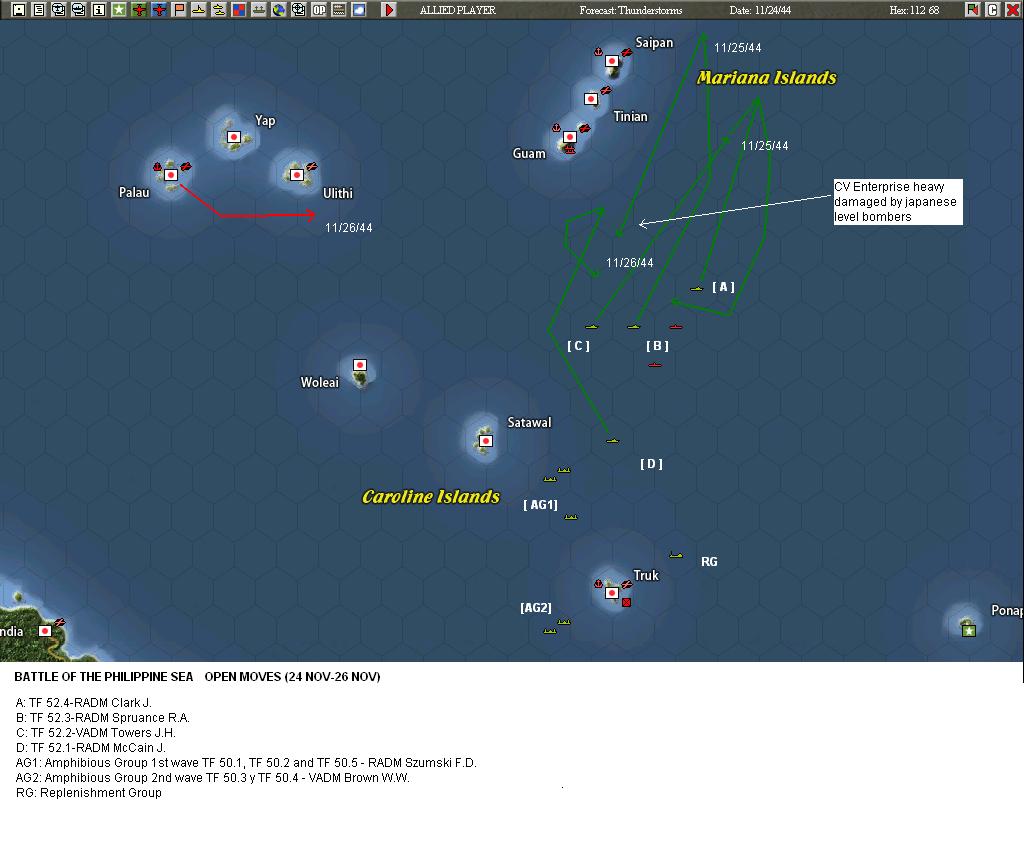Click the 'Caroline Islands' map label

pos(431,497)
